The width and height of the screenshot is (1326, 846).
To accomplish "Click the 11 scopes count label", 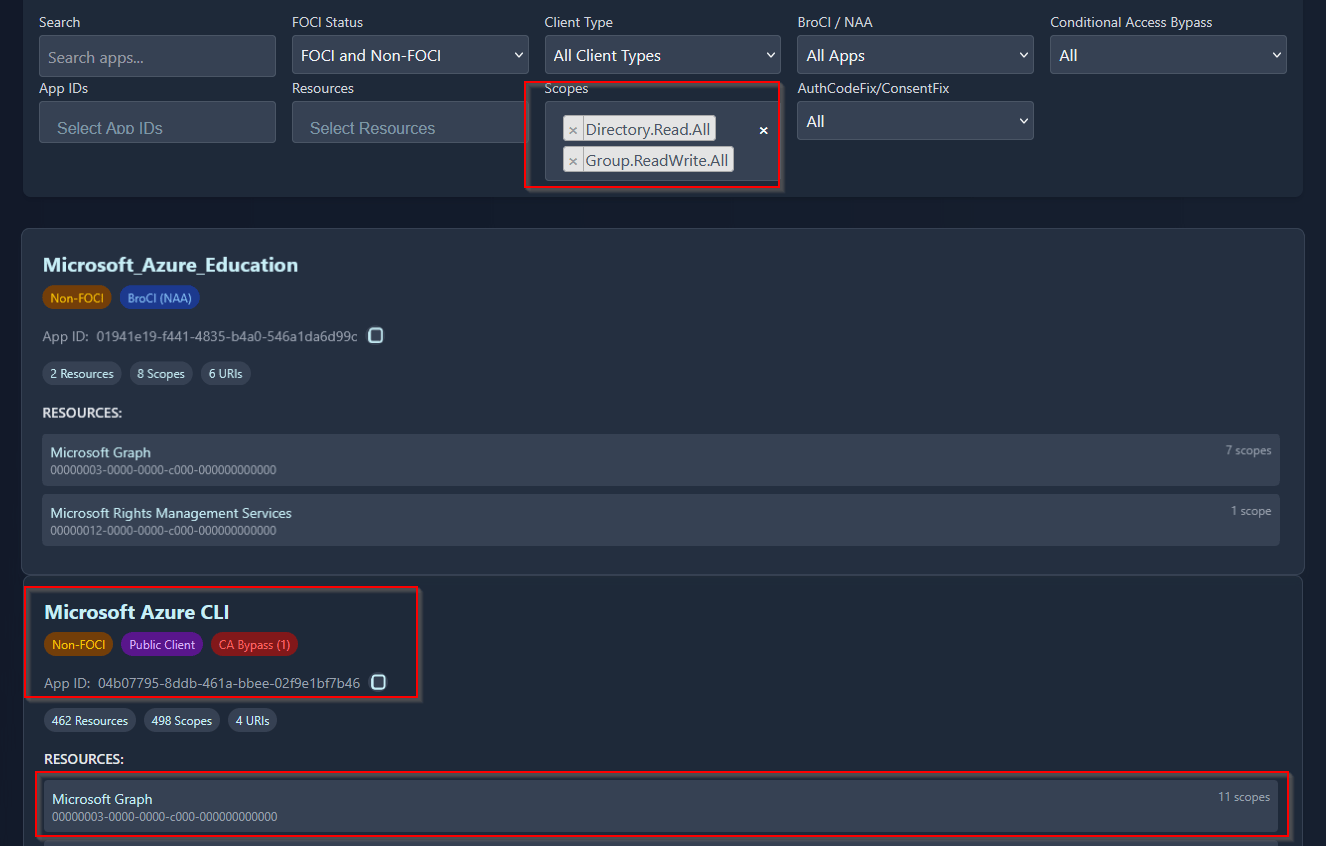I will 1244,797.
